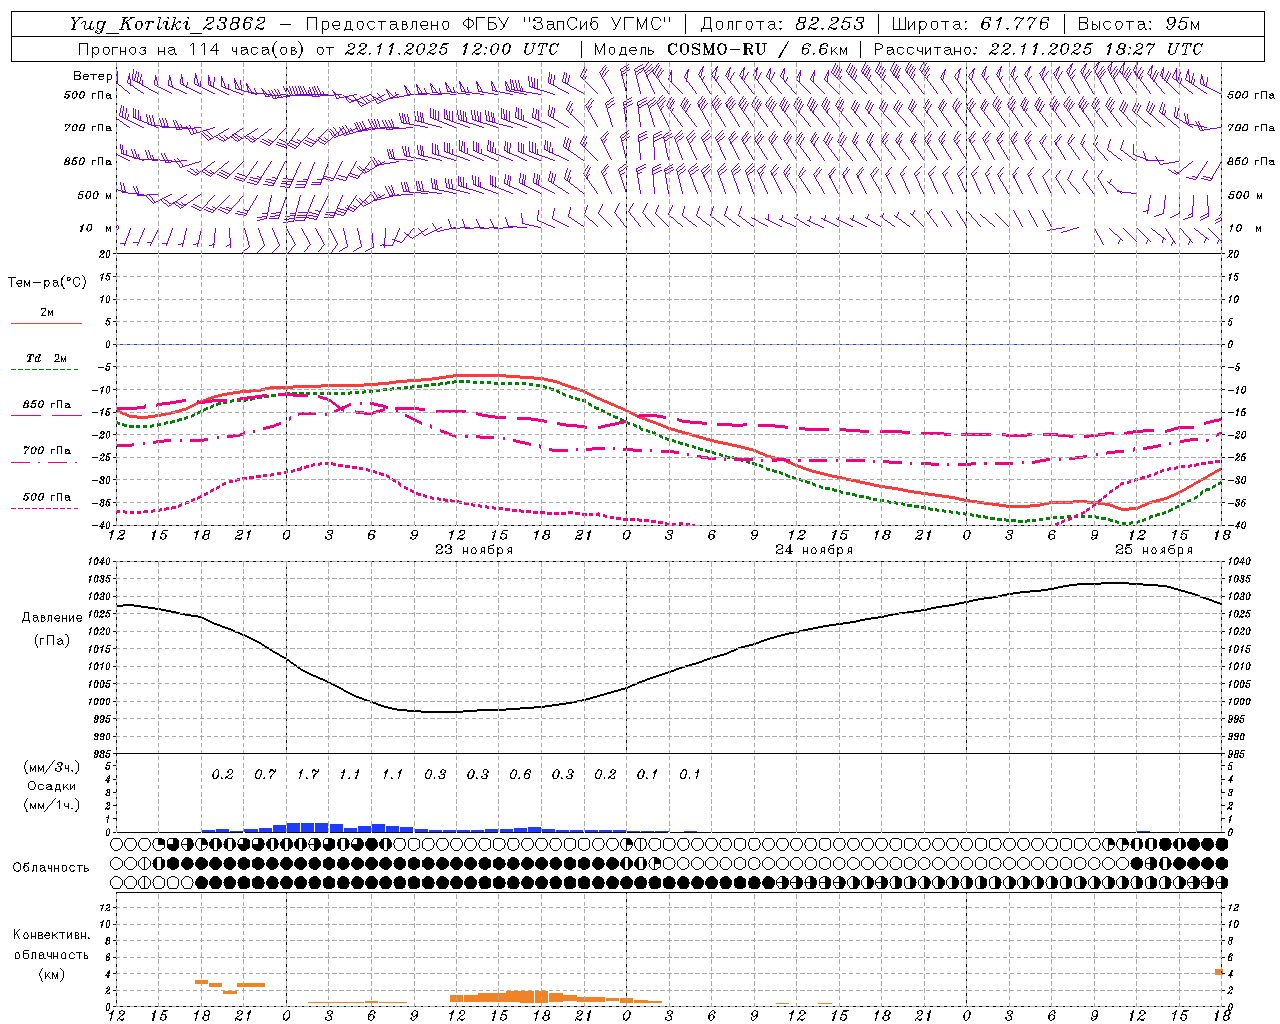This screenshot has height=1024, width=1280.
Task: Select the "Давление" pressure label
Action: (x=52, y=618)
